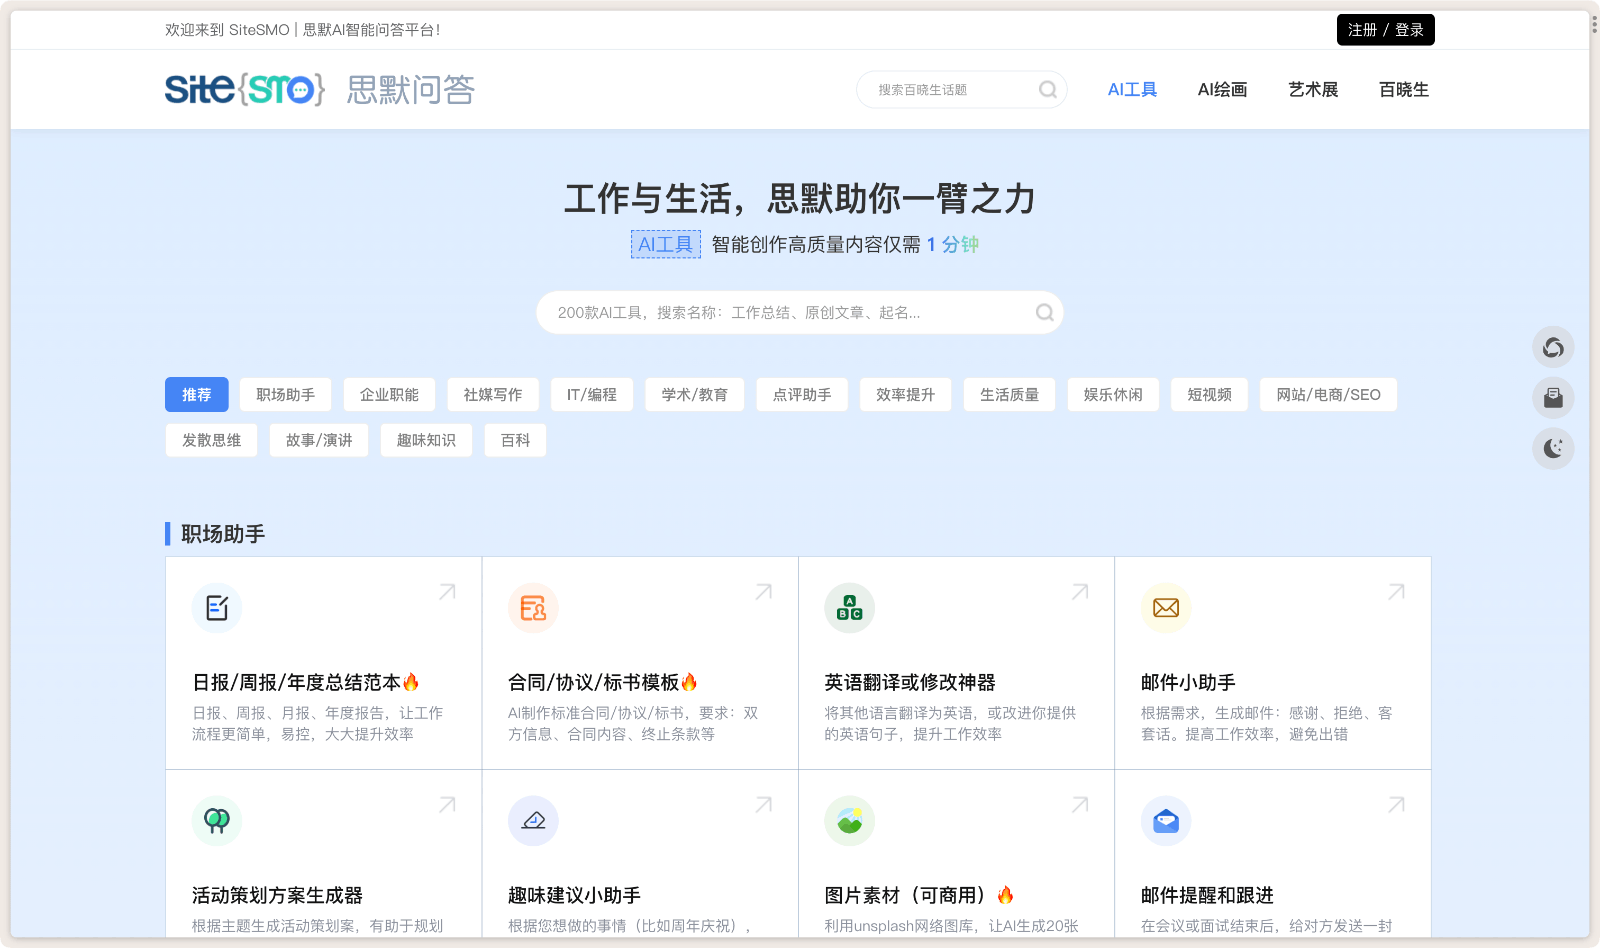Viewport: 1600px width, 948px height.
Task: Click the feedback inbox icon on the right edge
Action: click(x=1552, y=397)
